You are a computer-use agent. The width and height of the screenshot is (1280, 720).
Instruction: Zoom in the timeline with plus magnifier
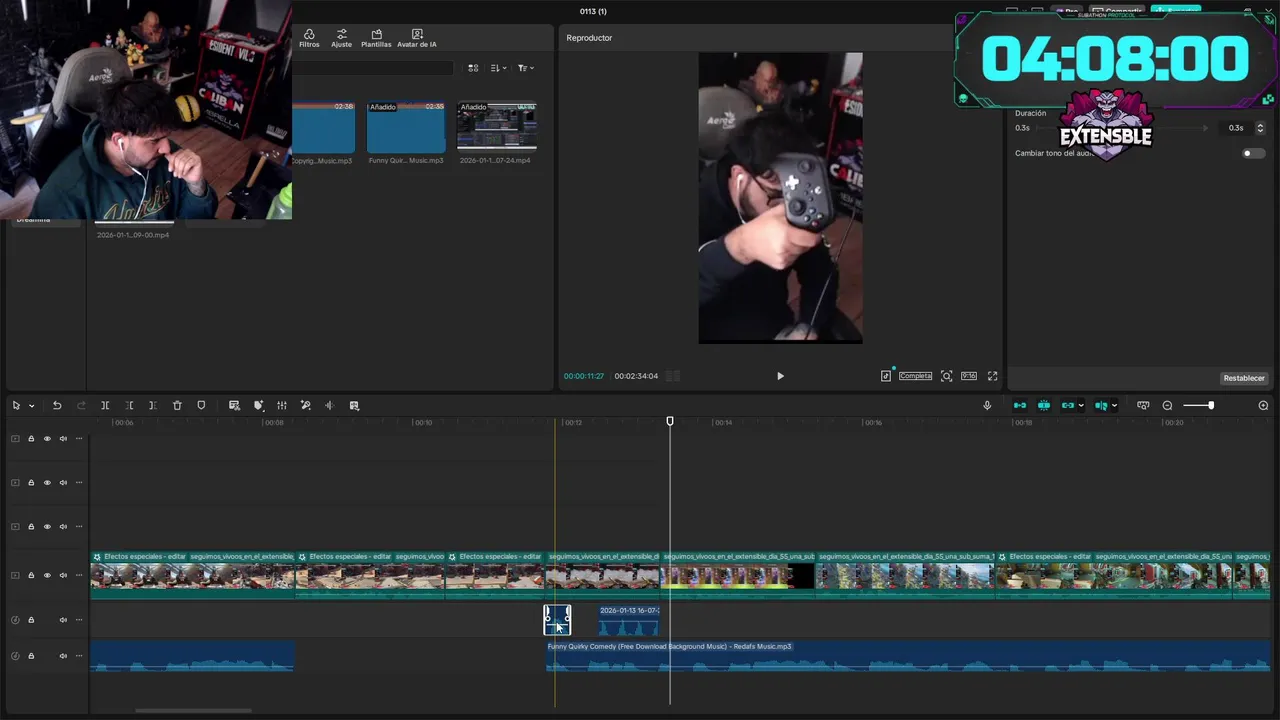click(1263, 405)
